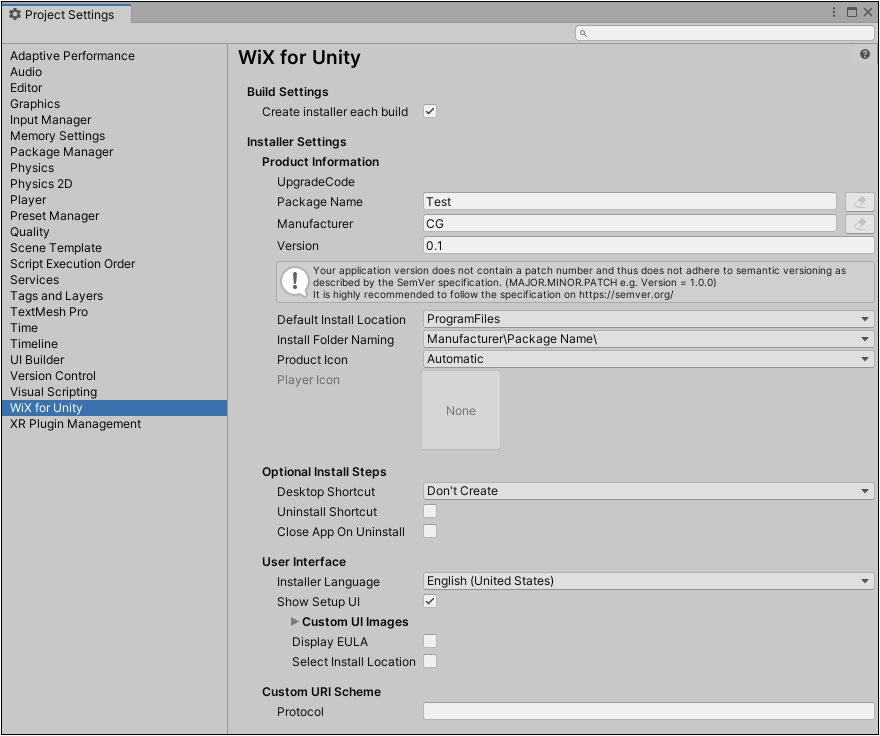The width and height of the screenshot is (880, 736).
Task: Click the Version number field
Action: tap(648, 246)
